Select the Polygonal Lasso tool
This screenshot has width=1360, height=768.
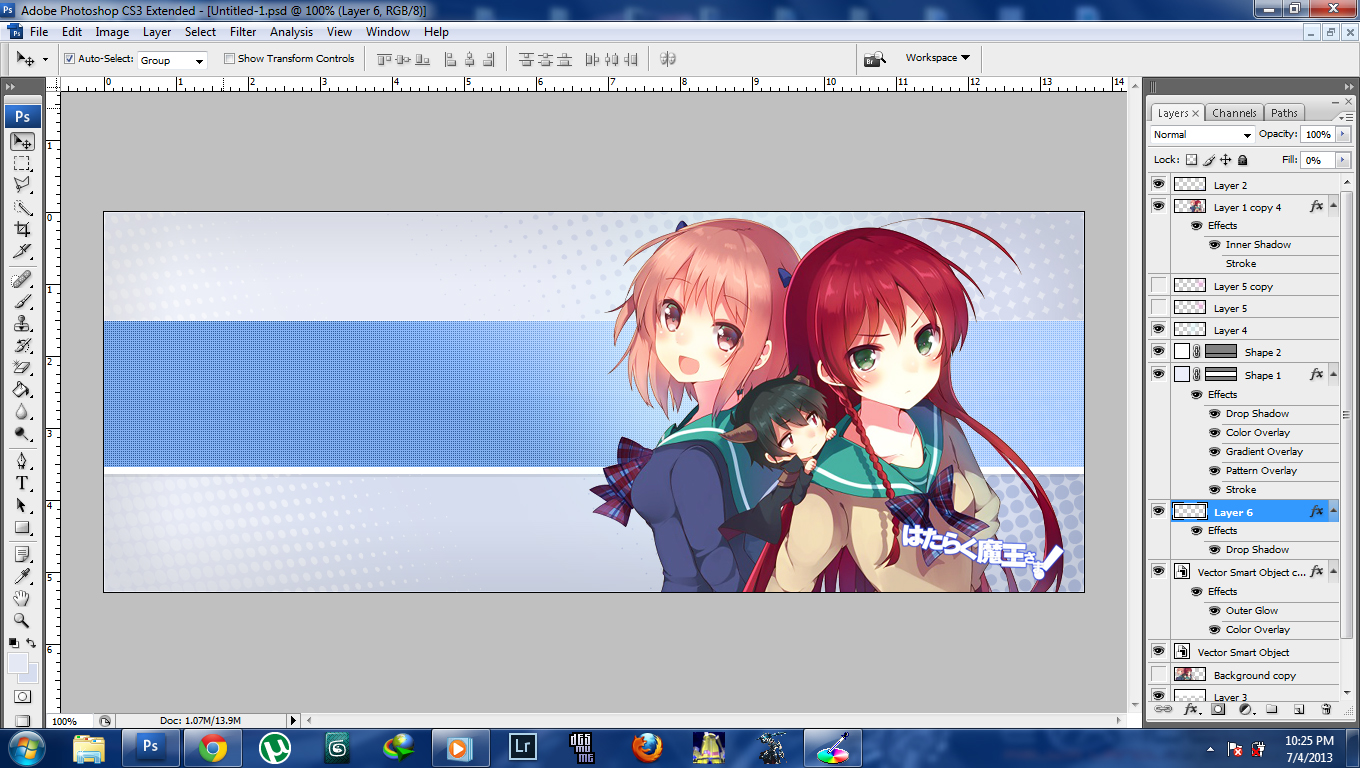point(22,186)
